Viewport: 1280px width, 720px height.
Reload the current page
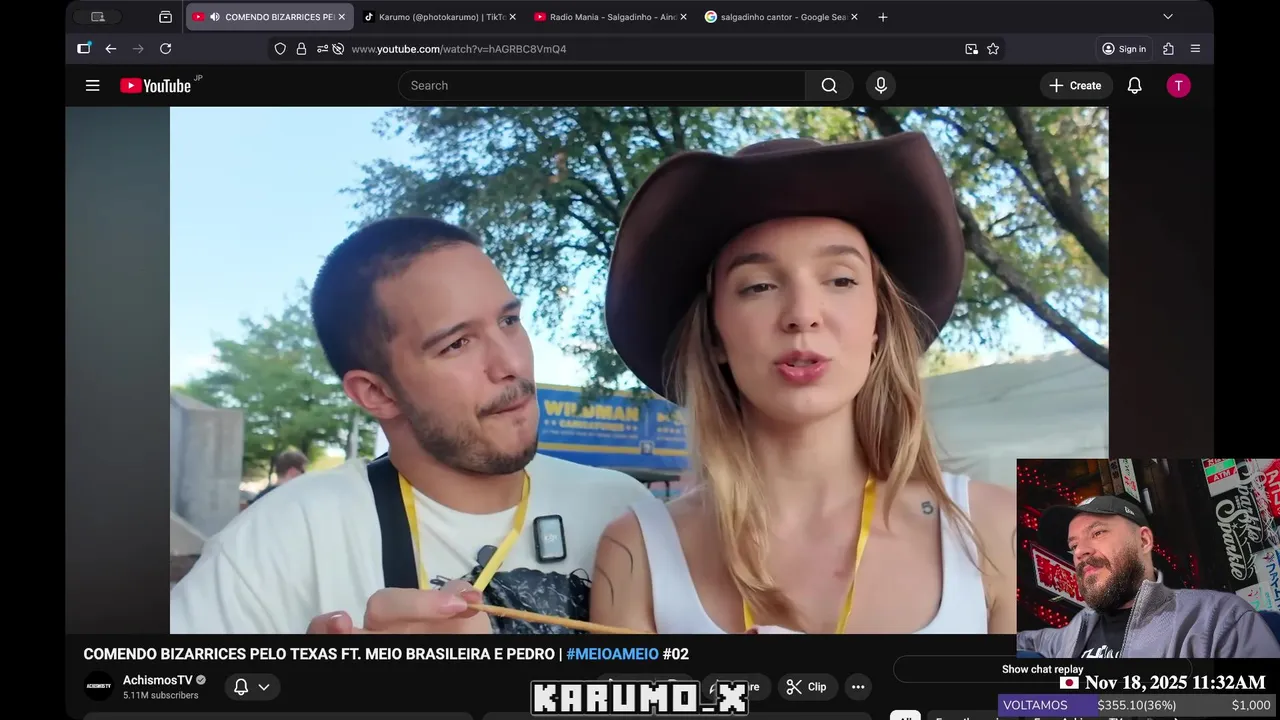pyautogui.click(x=166, y=49)
